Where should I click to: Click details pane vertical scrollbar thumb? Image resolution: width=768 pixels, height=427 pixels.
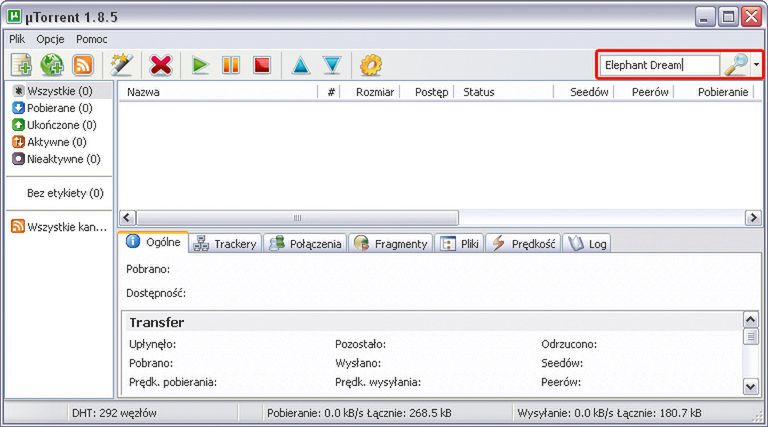751,337
